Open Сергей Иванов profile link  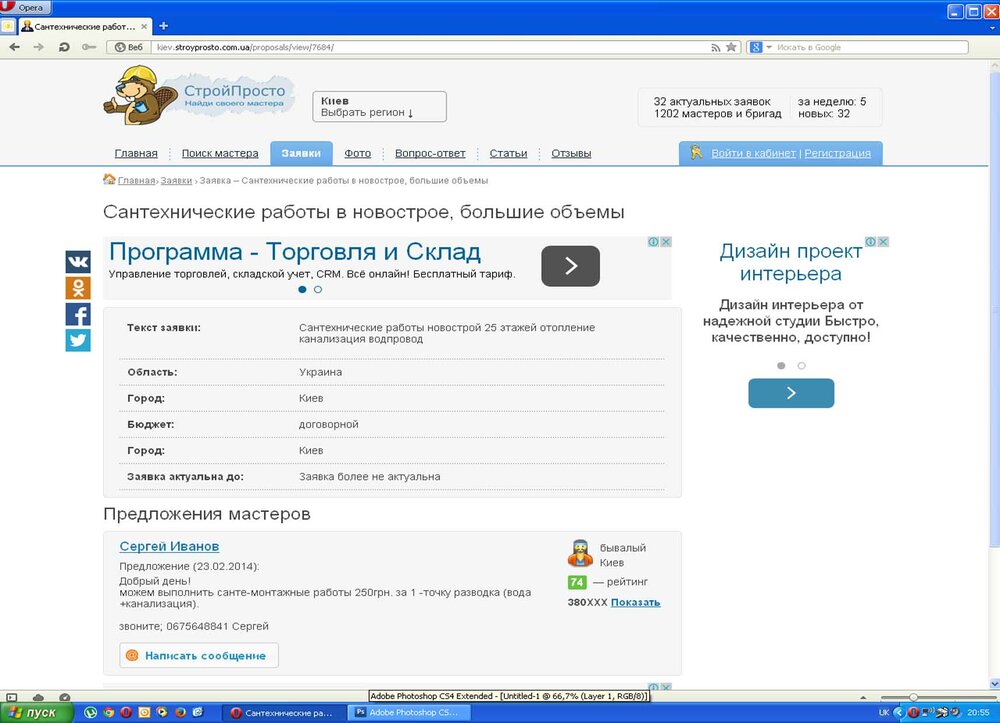(169, 546)
